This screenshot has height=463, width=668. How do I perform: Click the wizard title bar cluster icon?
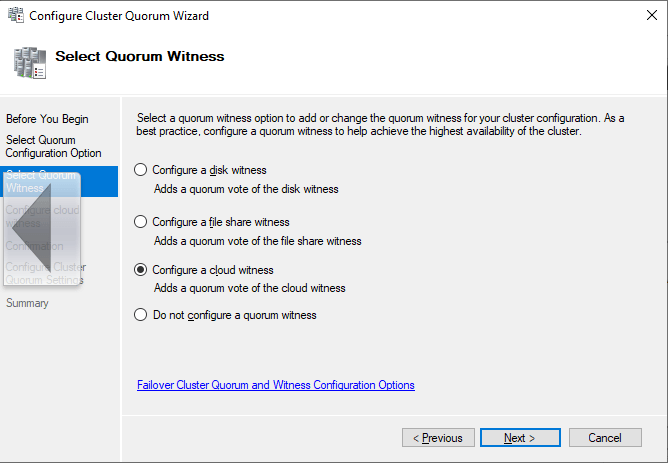(16, 15)
